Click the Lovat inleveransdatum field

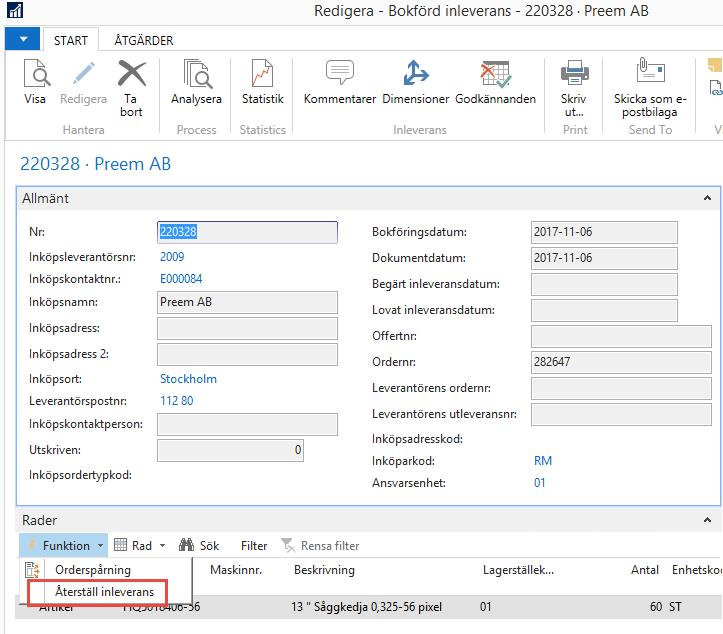(604, 310)
